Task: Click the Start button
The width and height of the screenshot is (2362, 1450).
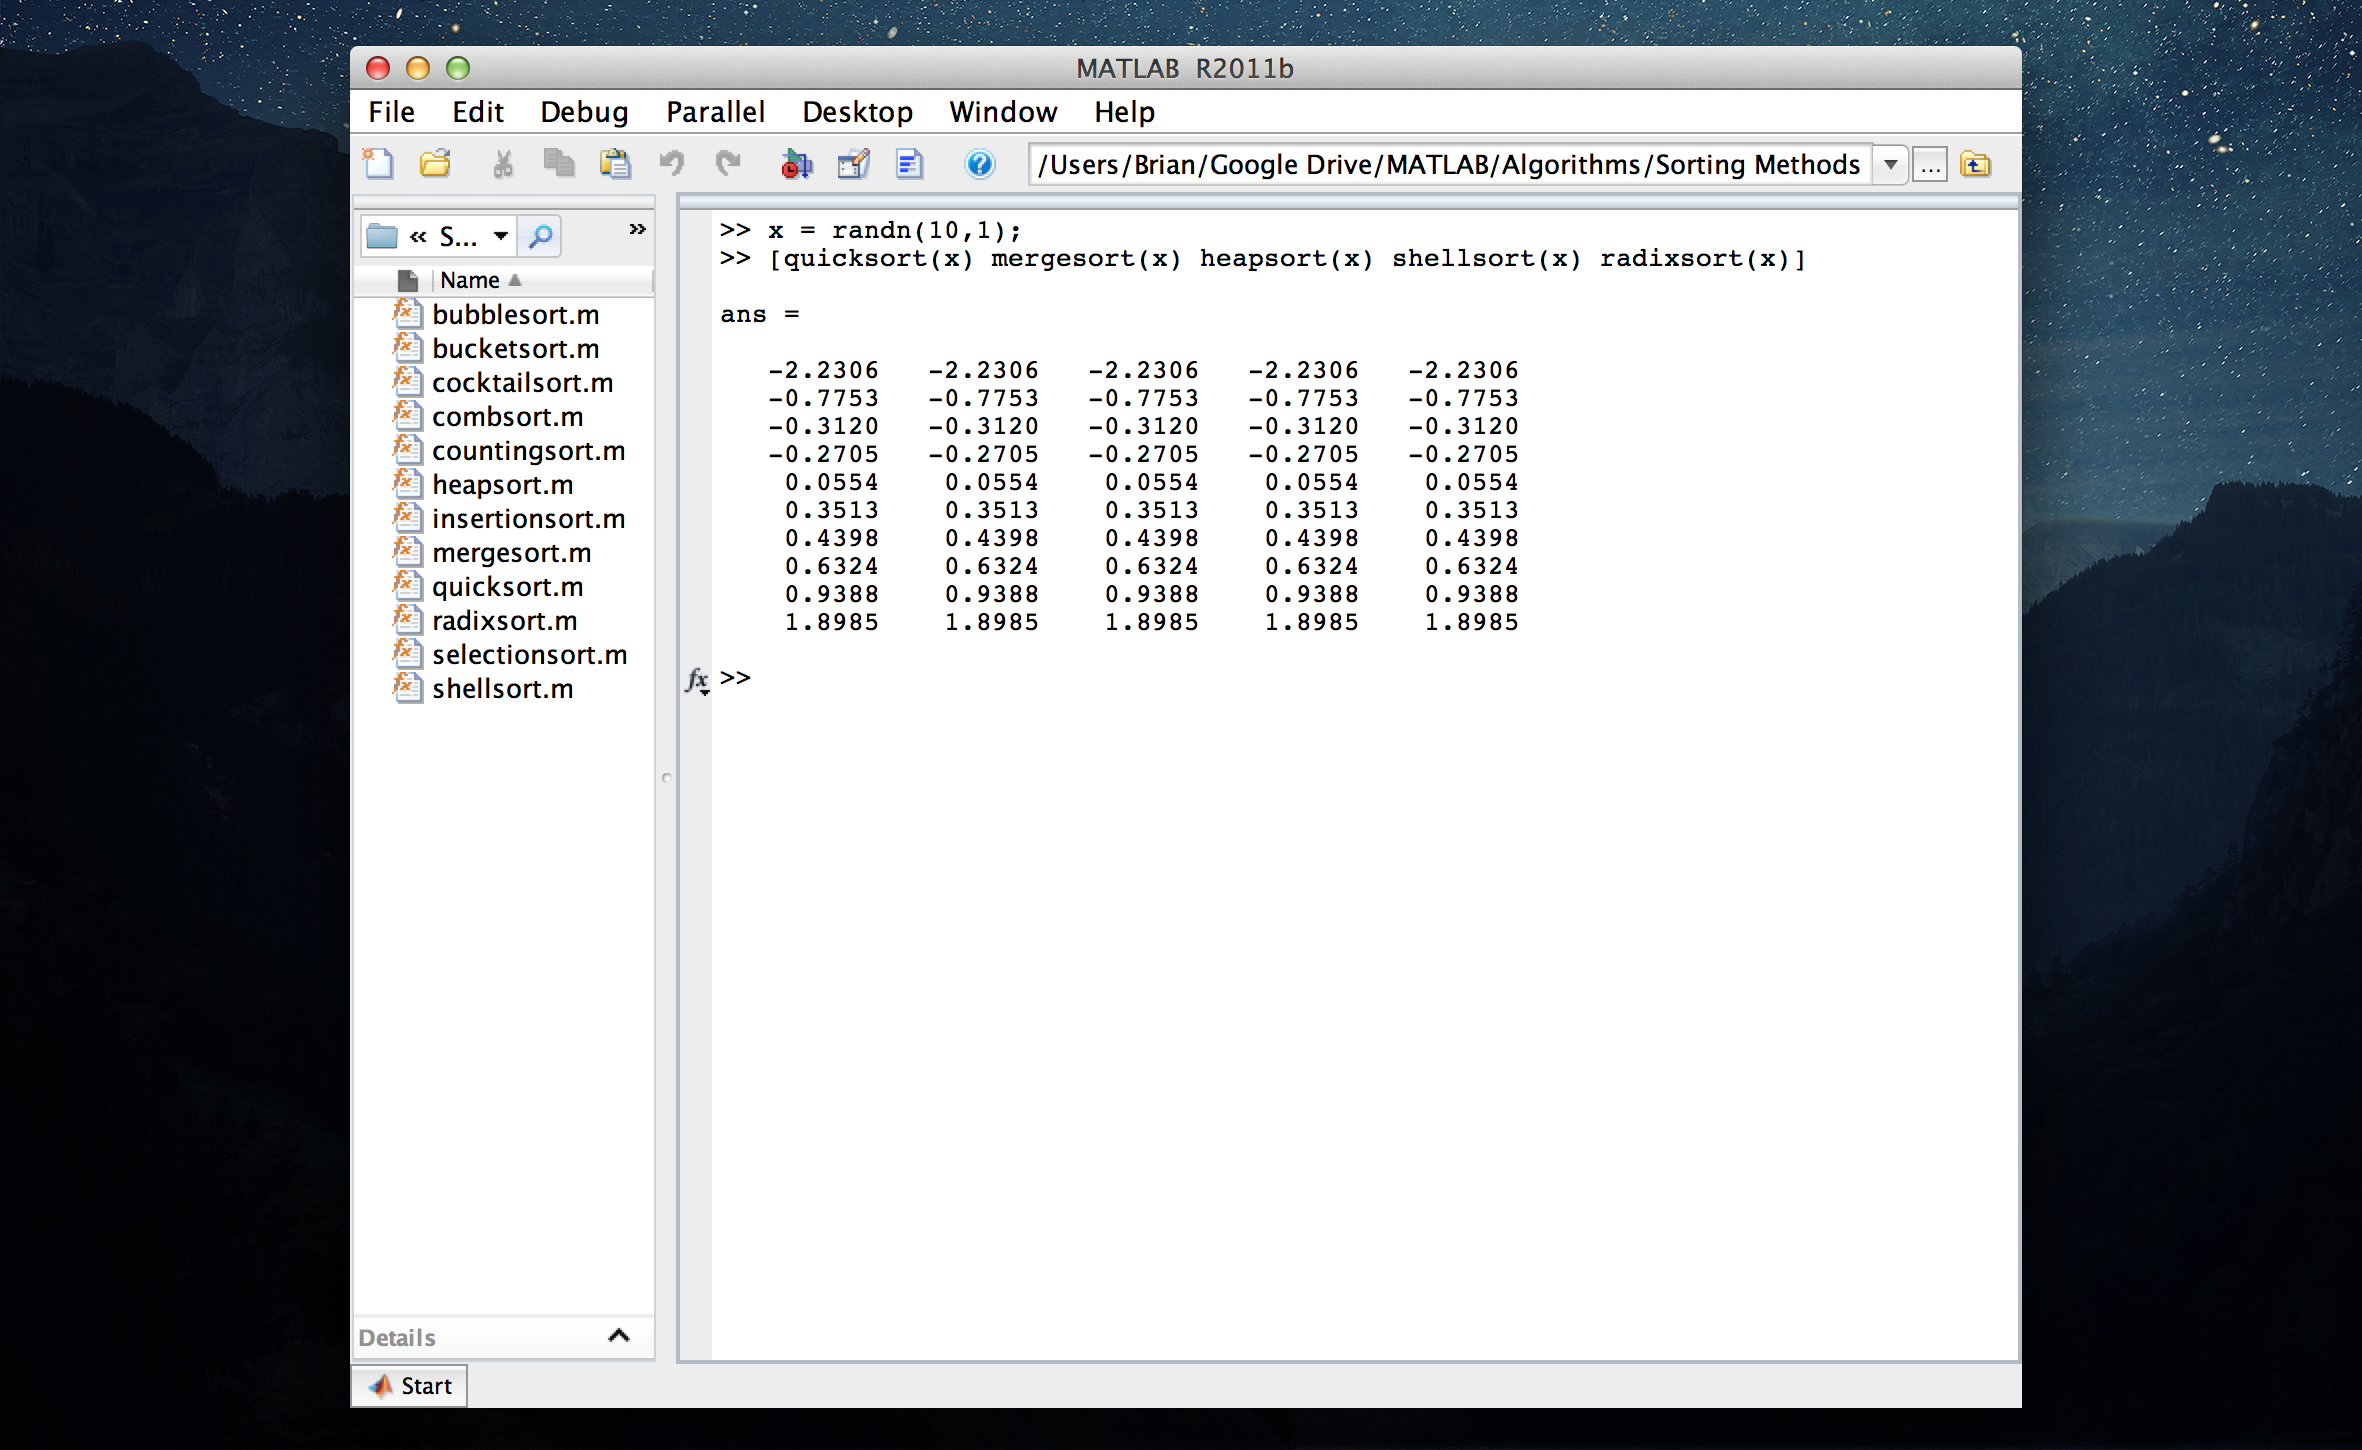Action: click(x=410, y=1386)
